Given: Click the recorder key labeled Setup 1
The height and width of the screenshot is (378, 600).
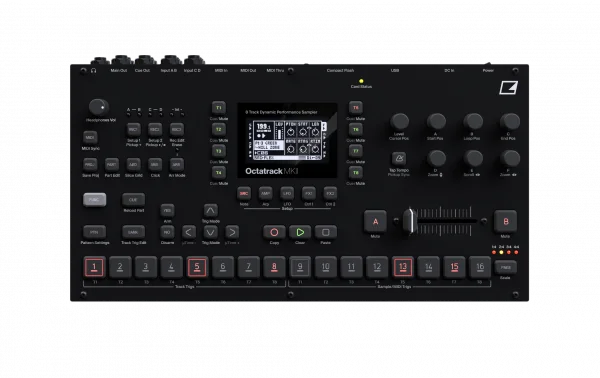Looking at the screenshot, I should click(133, 129).
